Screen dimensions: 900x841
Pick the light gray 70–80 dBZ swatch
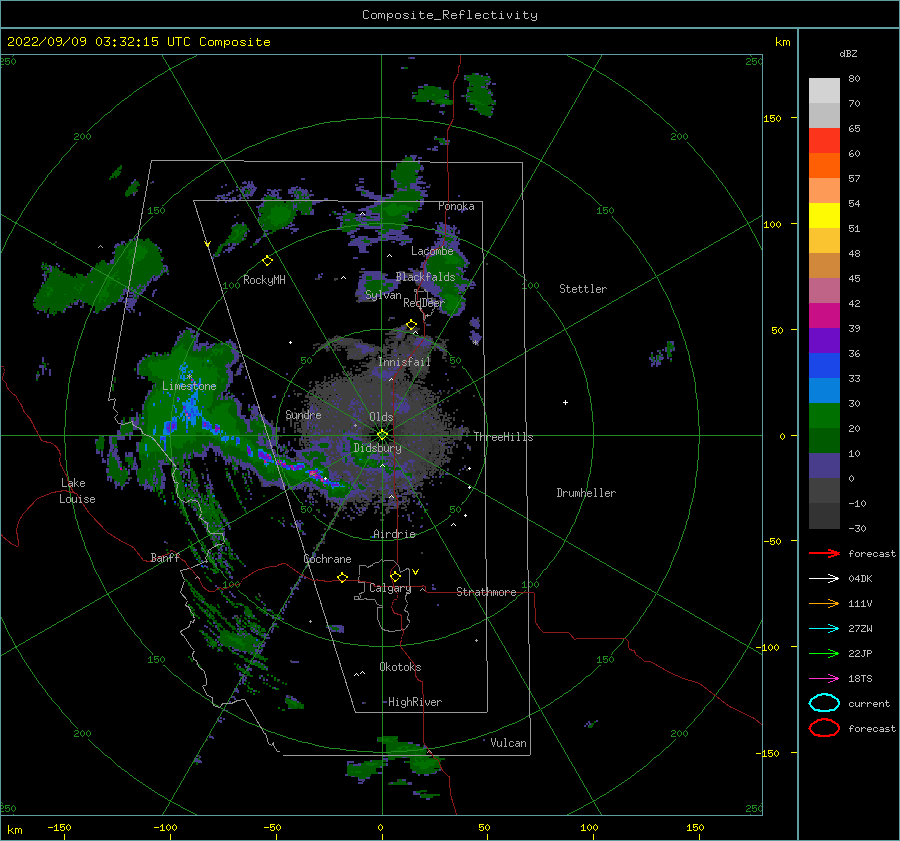pos(824,90)
